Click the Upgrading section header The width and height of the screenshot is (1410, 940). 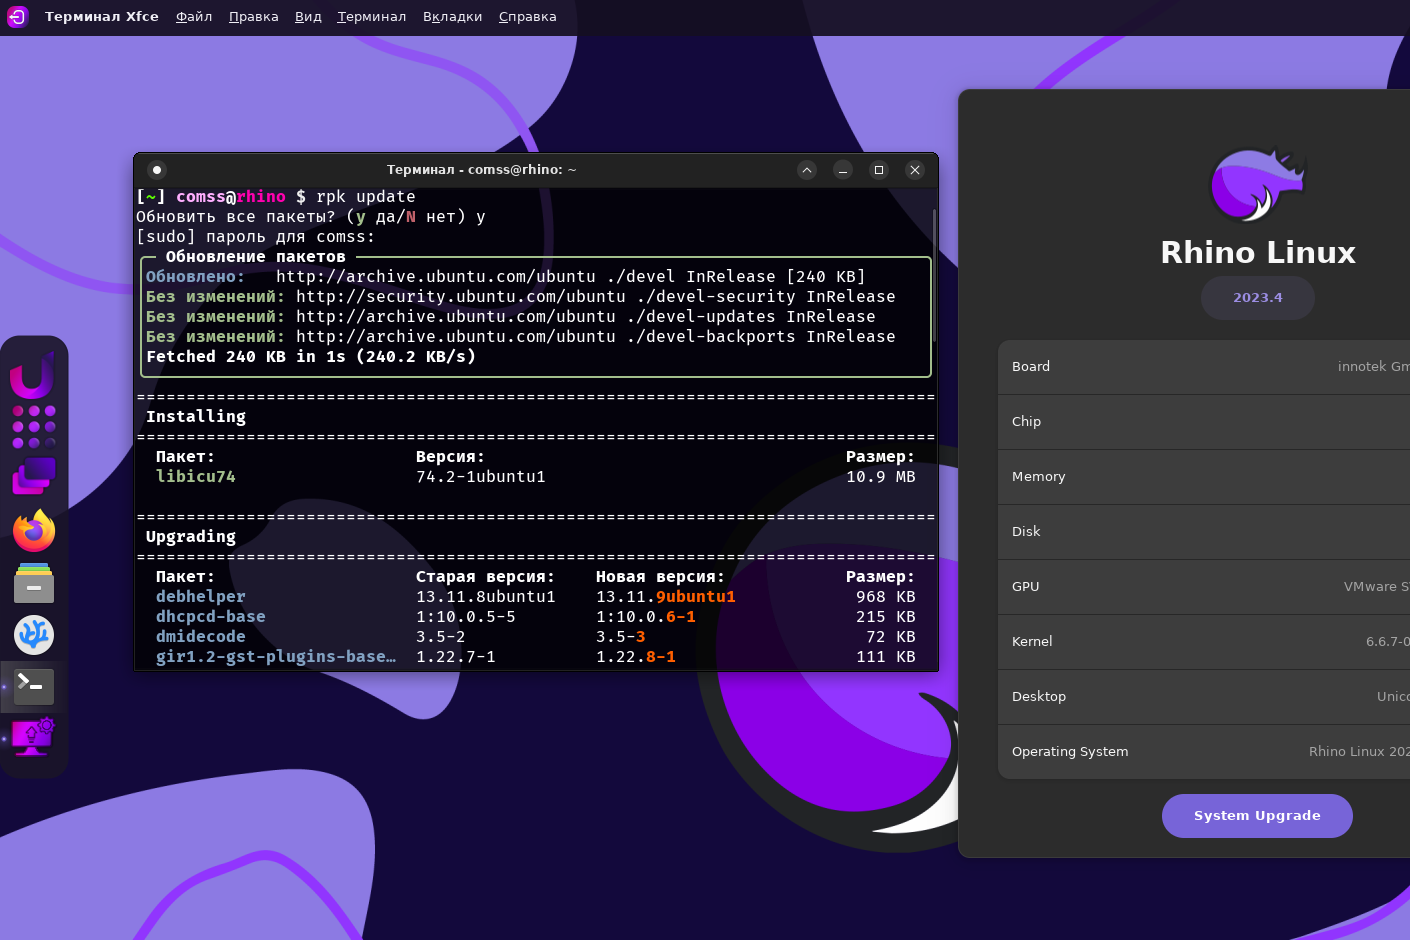[191, 537]
